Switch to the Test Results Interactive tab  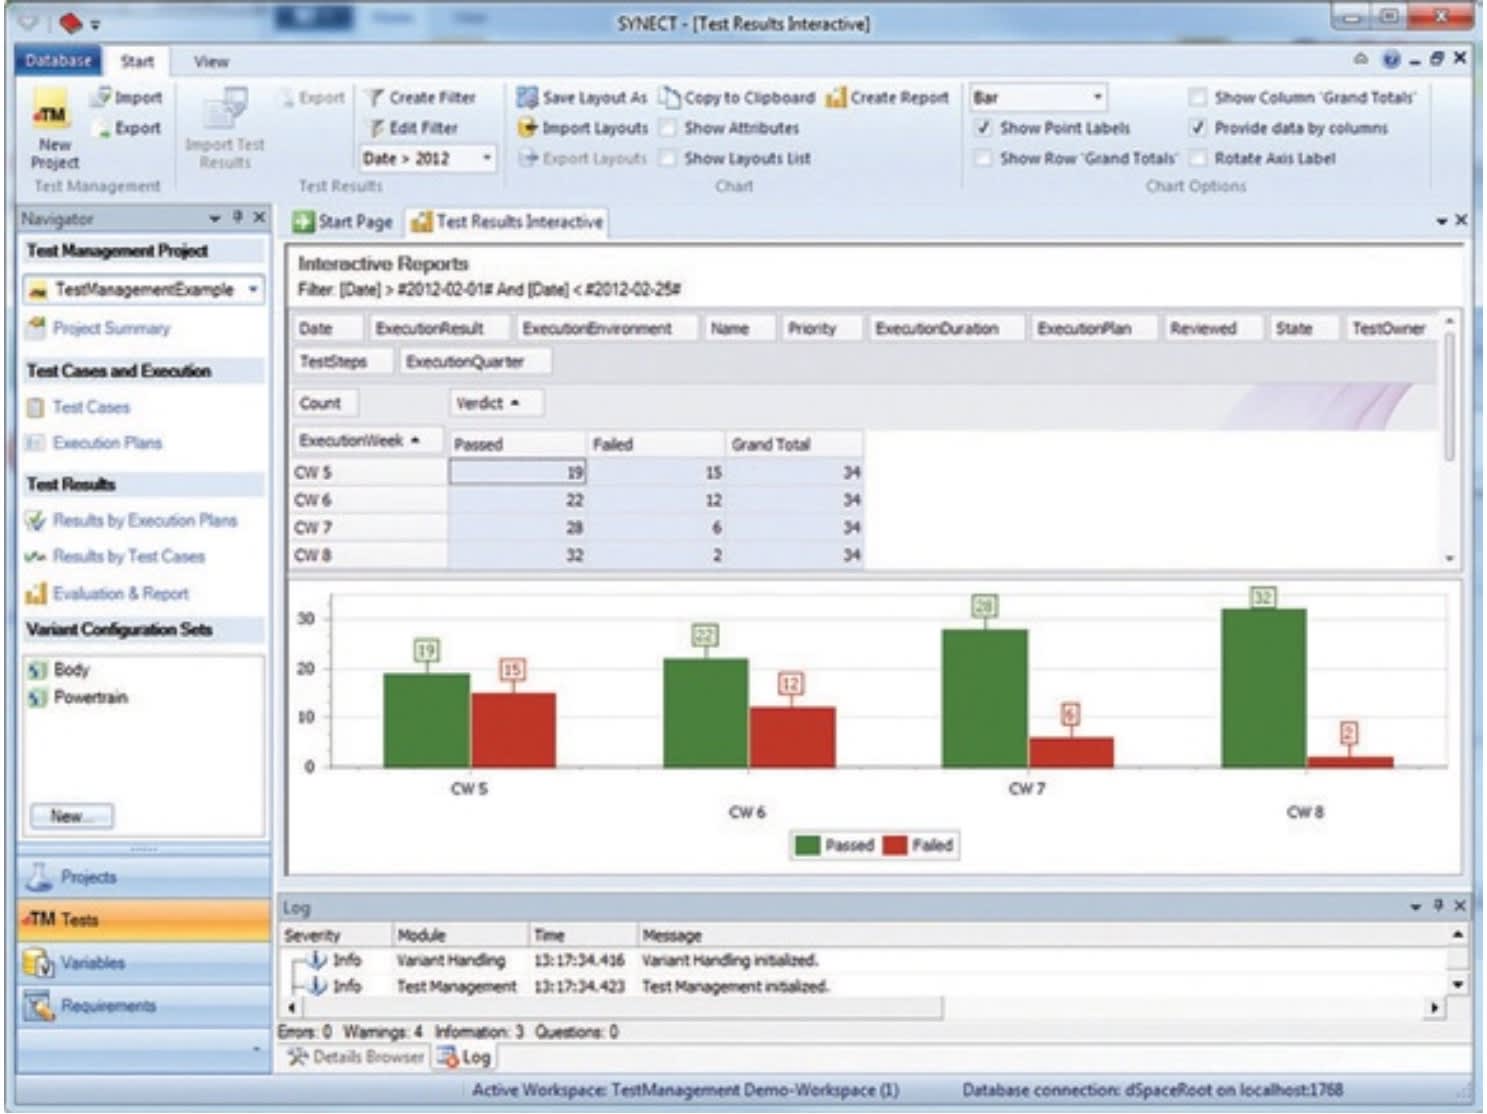tap(507, 222)
